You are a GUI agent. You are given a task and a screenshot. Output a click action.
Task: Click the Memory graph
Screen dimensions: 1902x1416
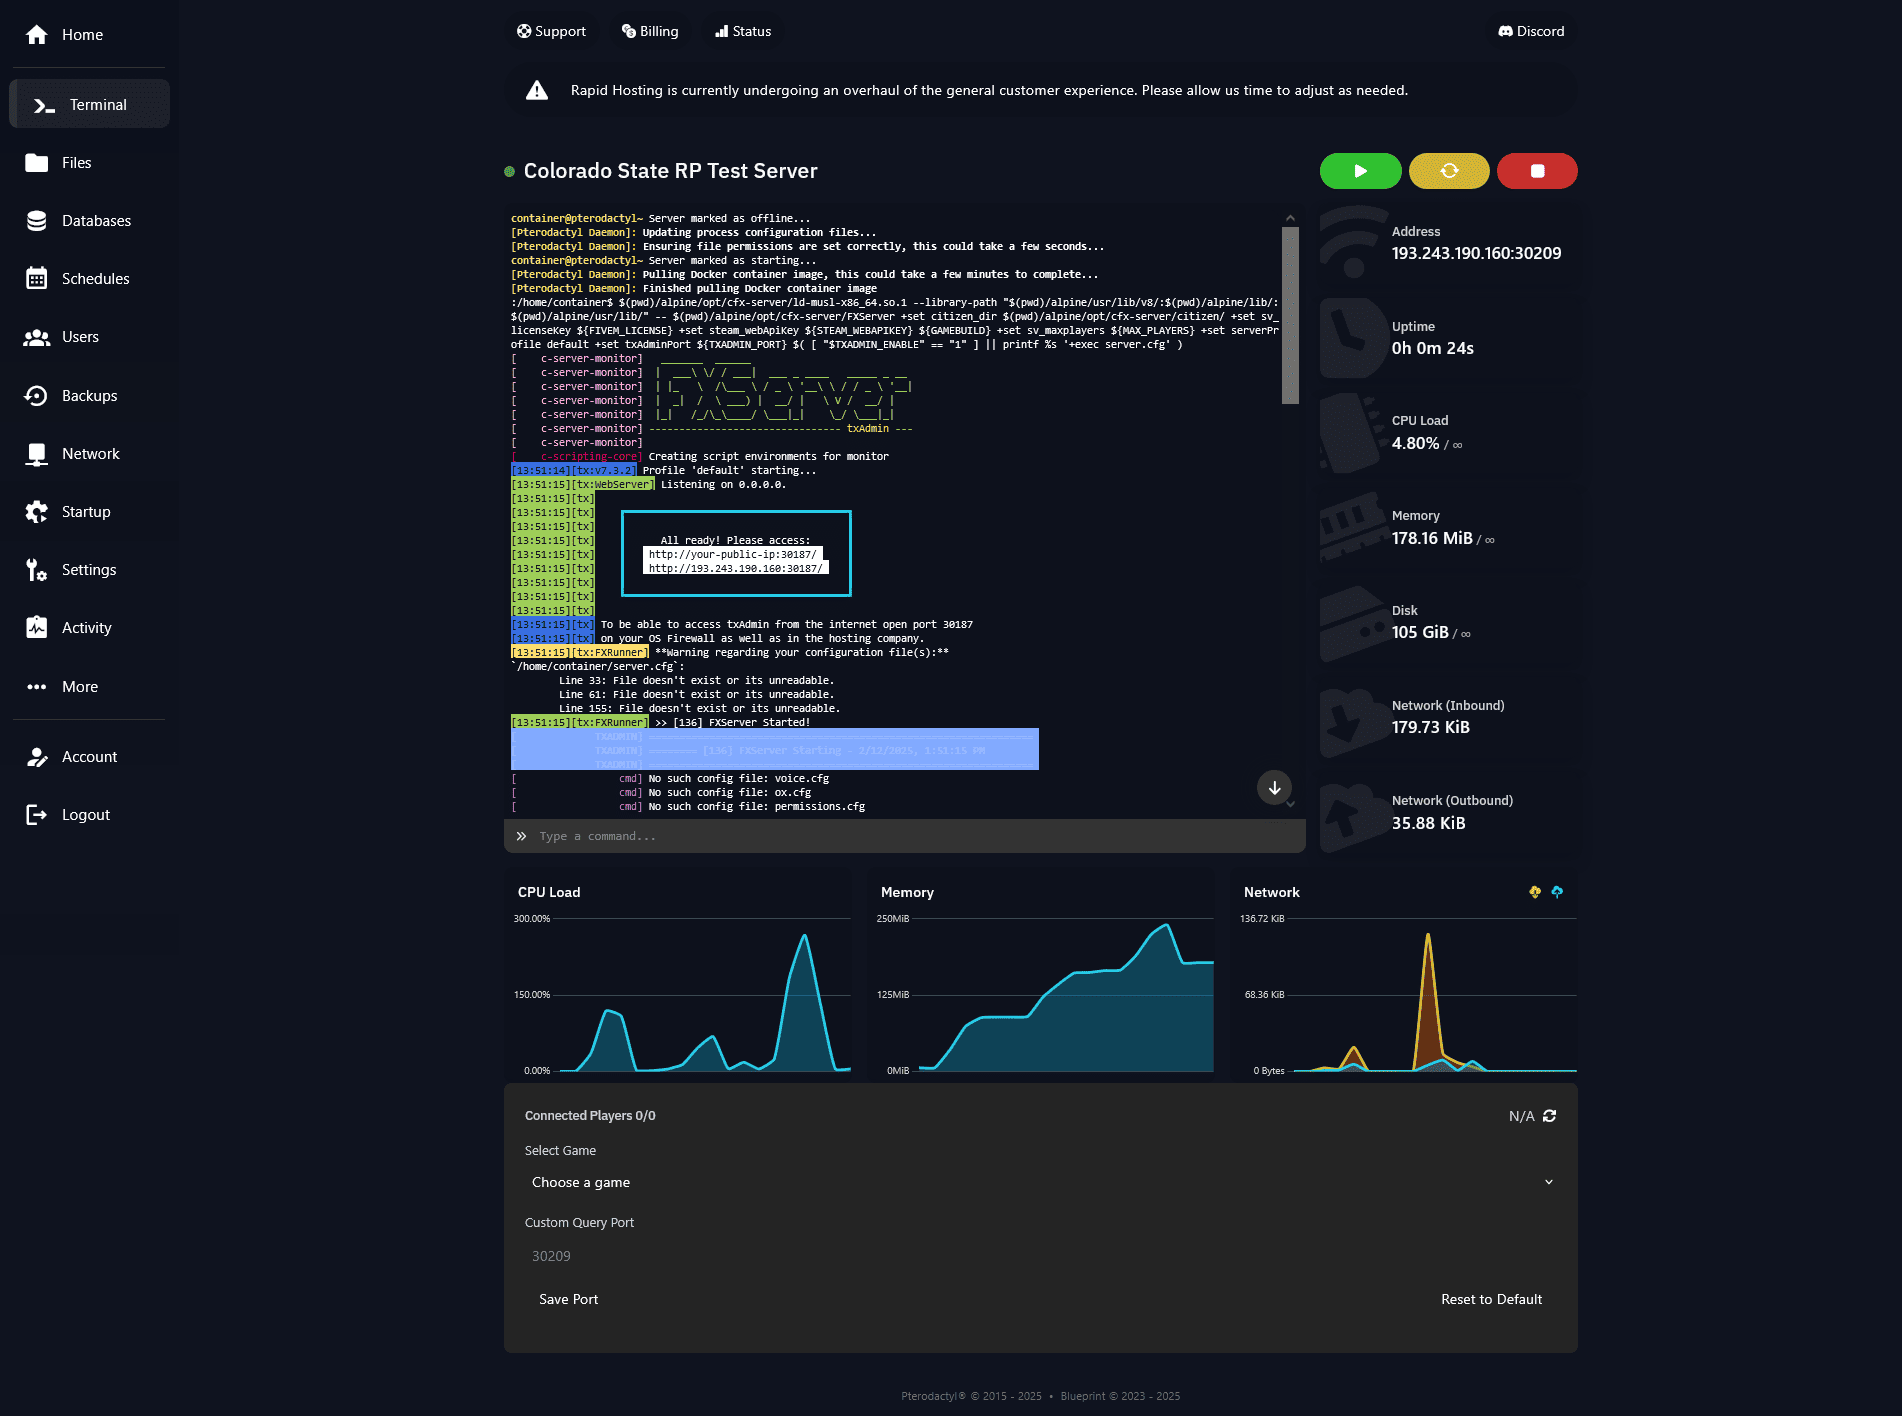coord(1044,995)
